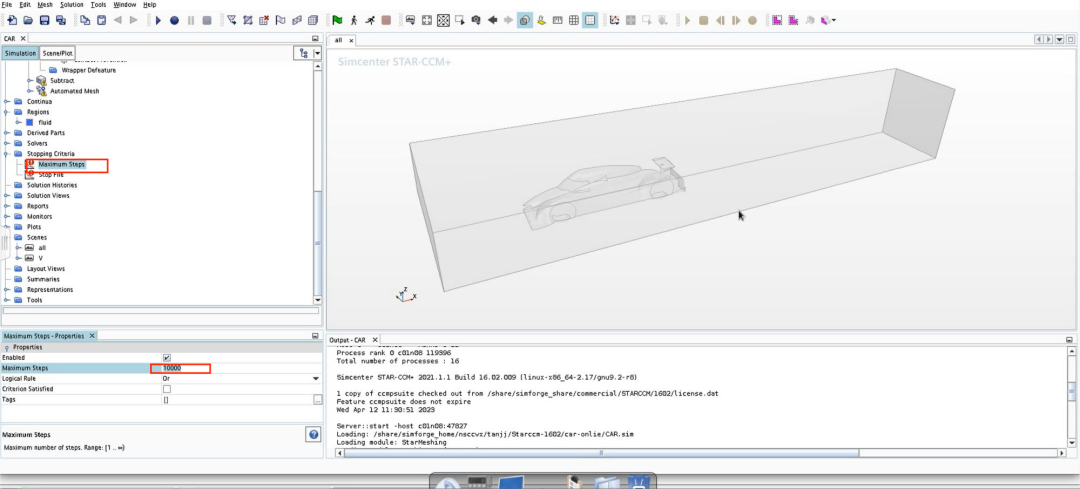The height and width of the screenshot is (489, 1080).
Task: Click the Clear Generated Meshes red-x icon
Action: tap(264, 21)
